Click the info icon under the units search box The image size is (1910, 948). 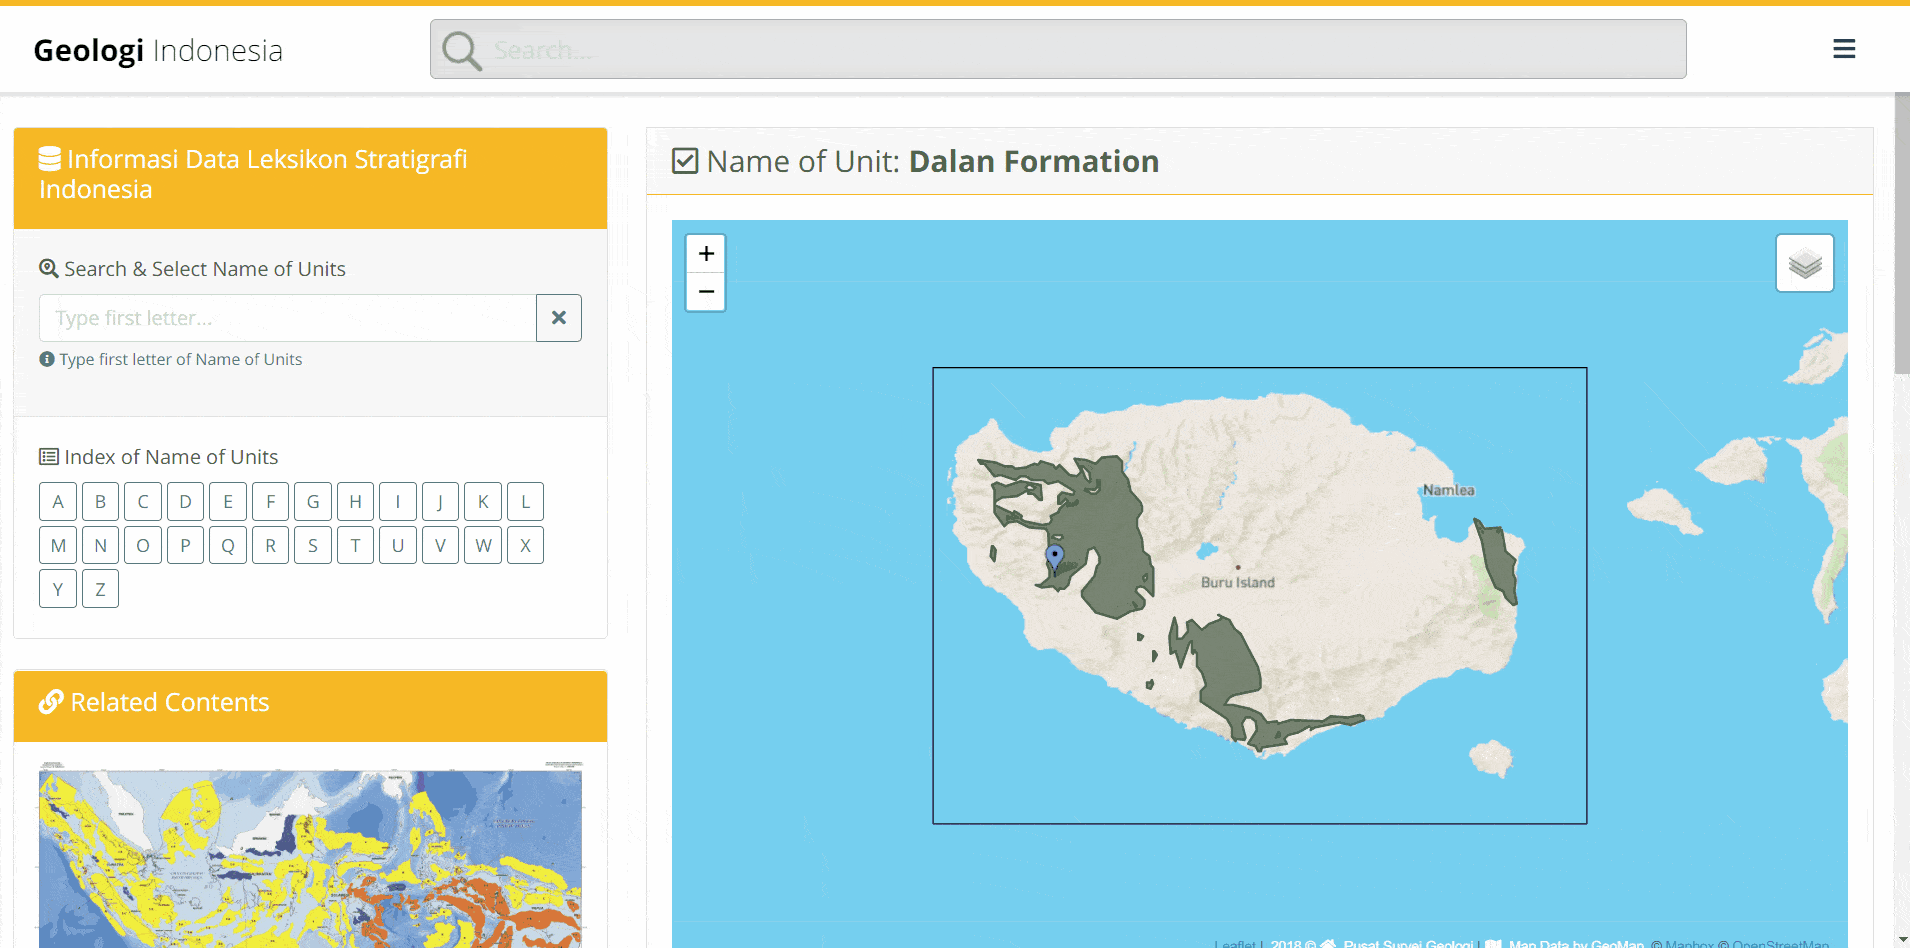pos(46,359)
